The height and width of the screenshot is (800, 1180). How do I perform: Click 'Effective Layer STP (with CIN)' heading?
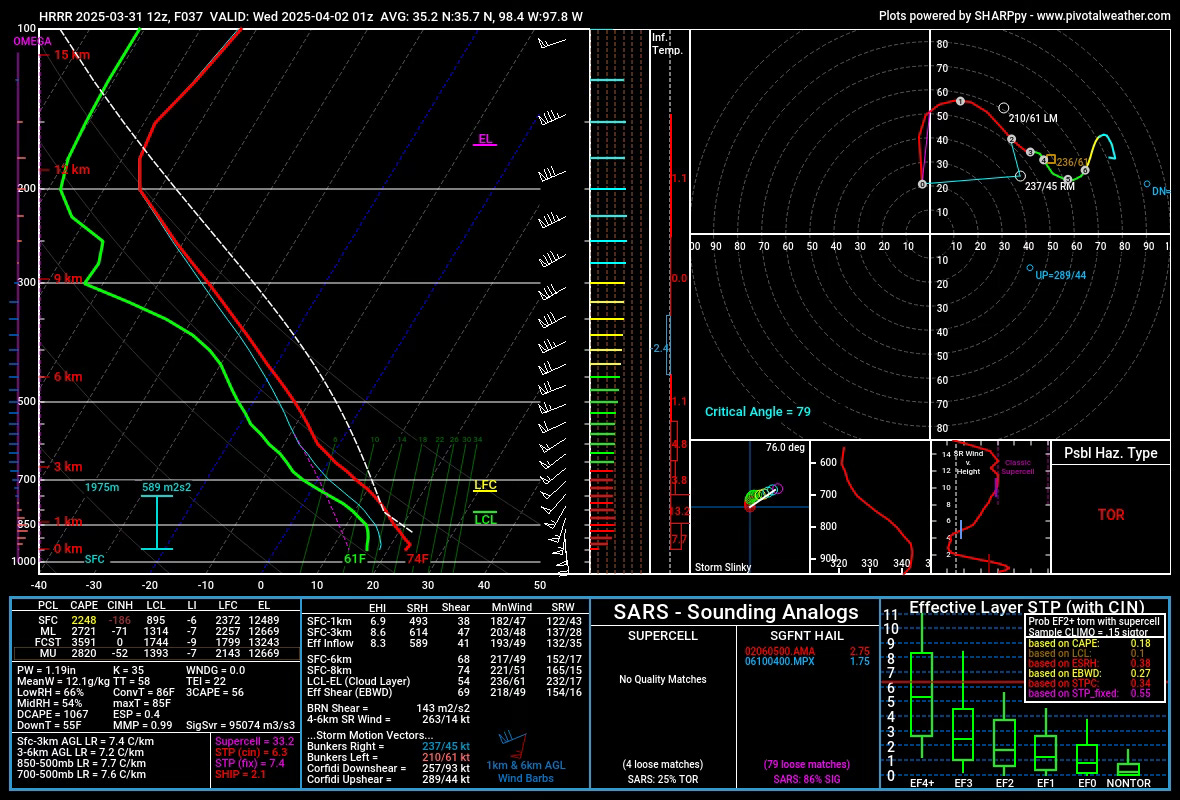pyautogui.click(x=1026, y=607)
